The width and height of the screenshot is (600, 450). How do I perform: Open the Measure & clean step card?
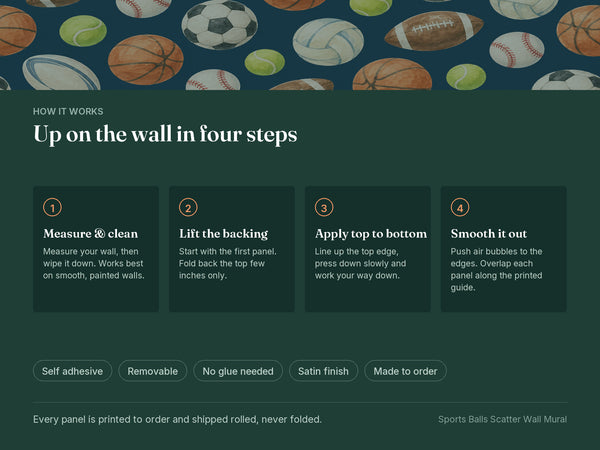96,249
